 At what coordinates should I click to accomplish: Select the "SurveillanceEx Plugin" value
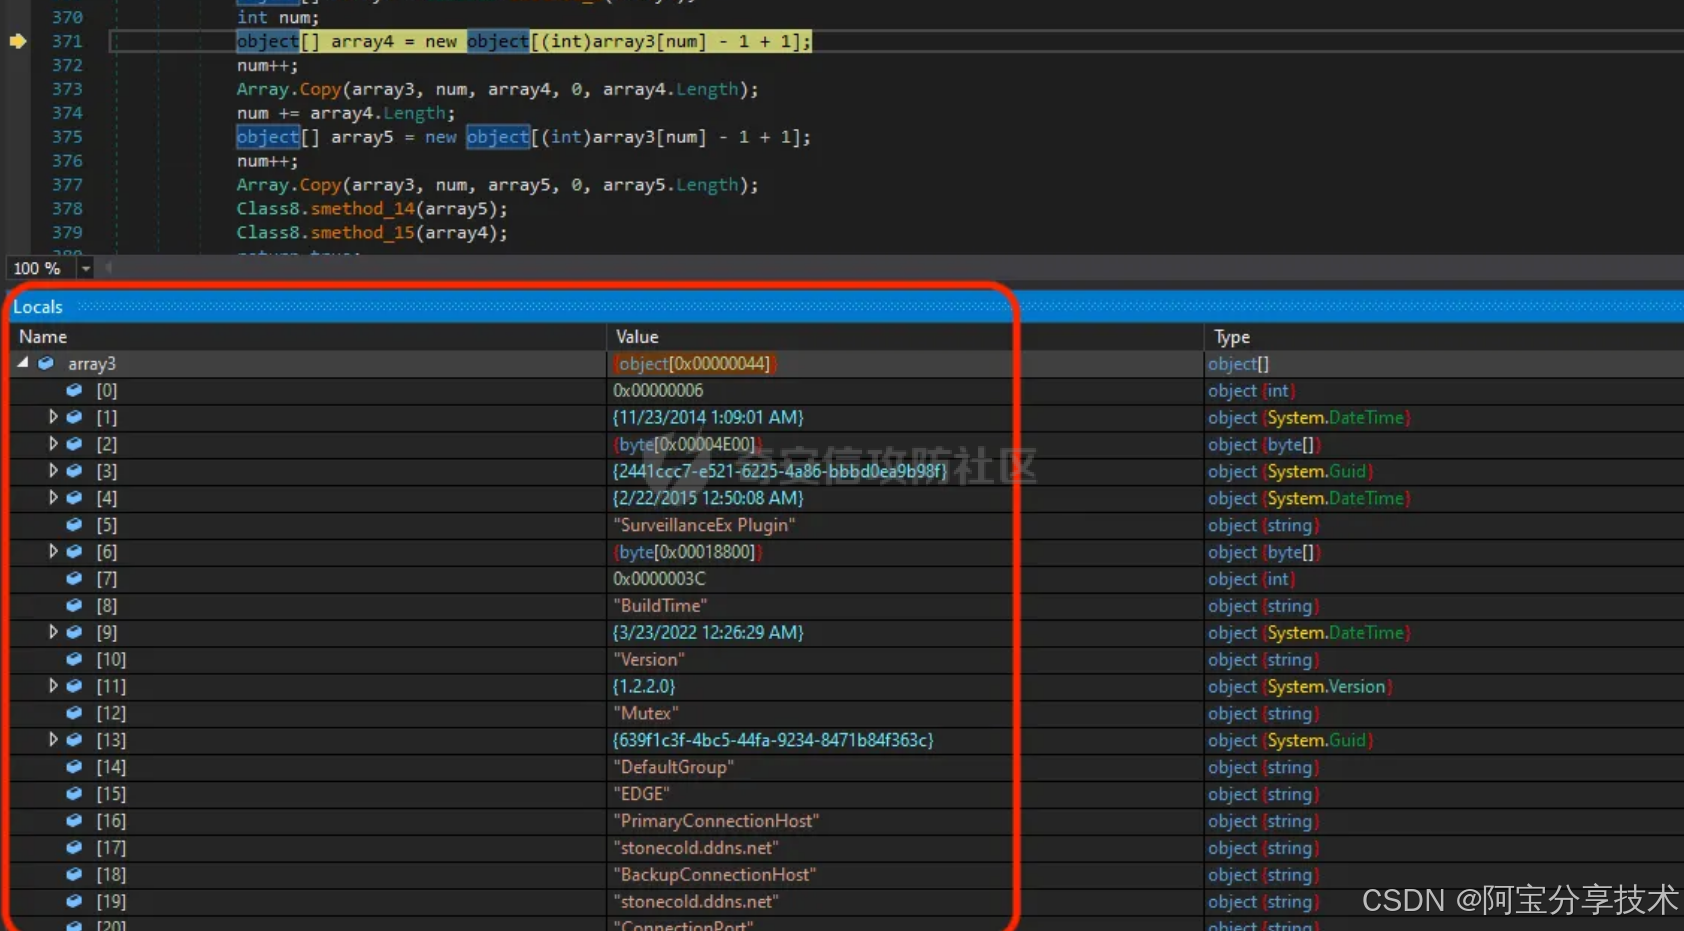coord(704,525)
